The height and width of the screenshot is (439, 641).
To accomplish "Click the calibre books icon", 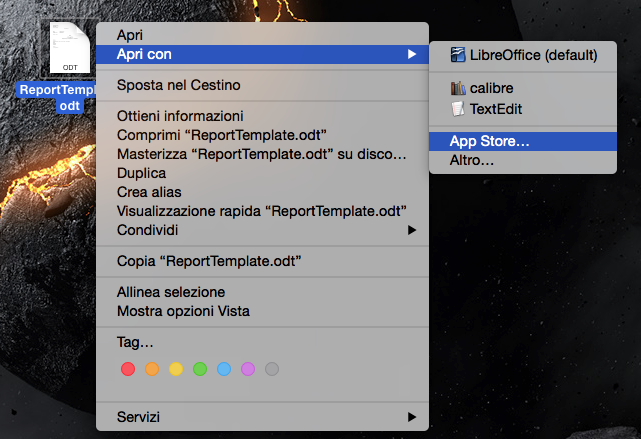I will pos(458,88).
